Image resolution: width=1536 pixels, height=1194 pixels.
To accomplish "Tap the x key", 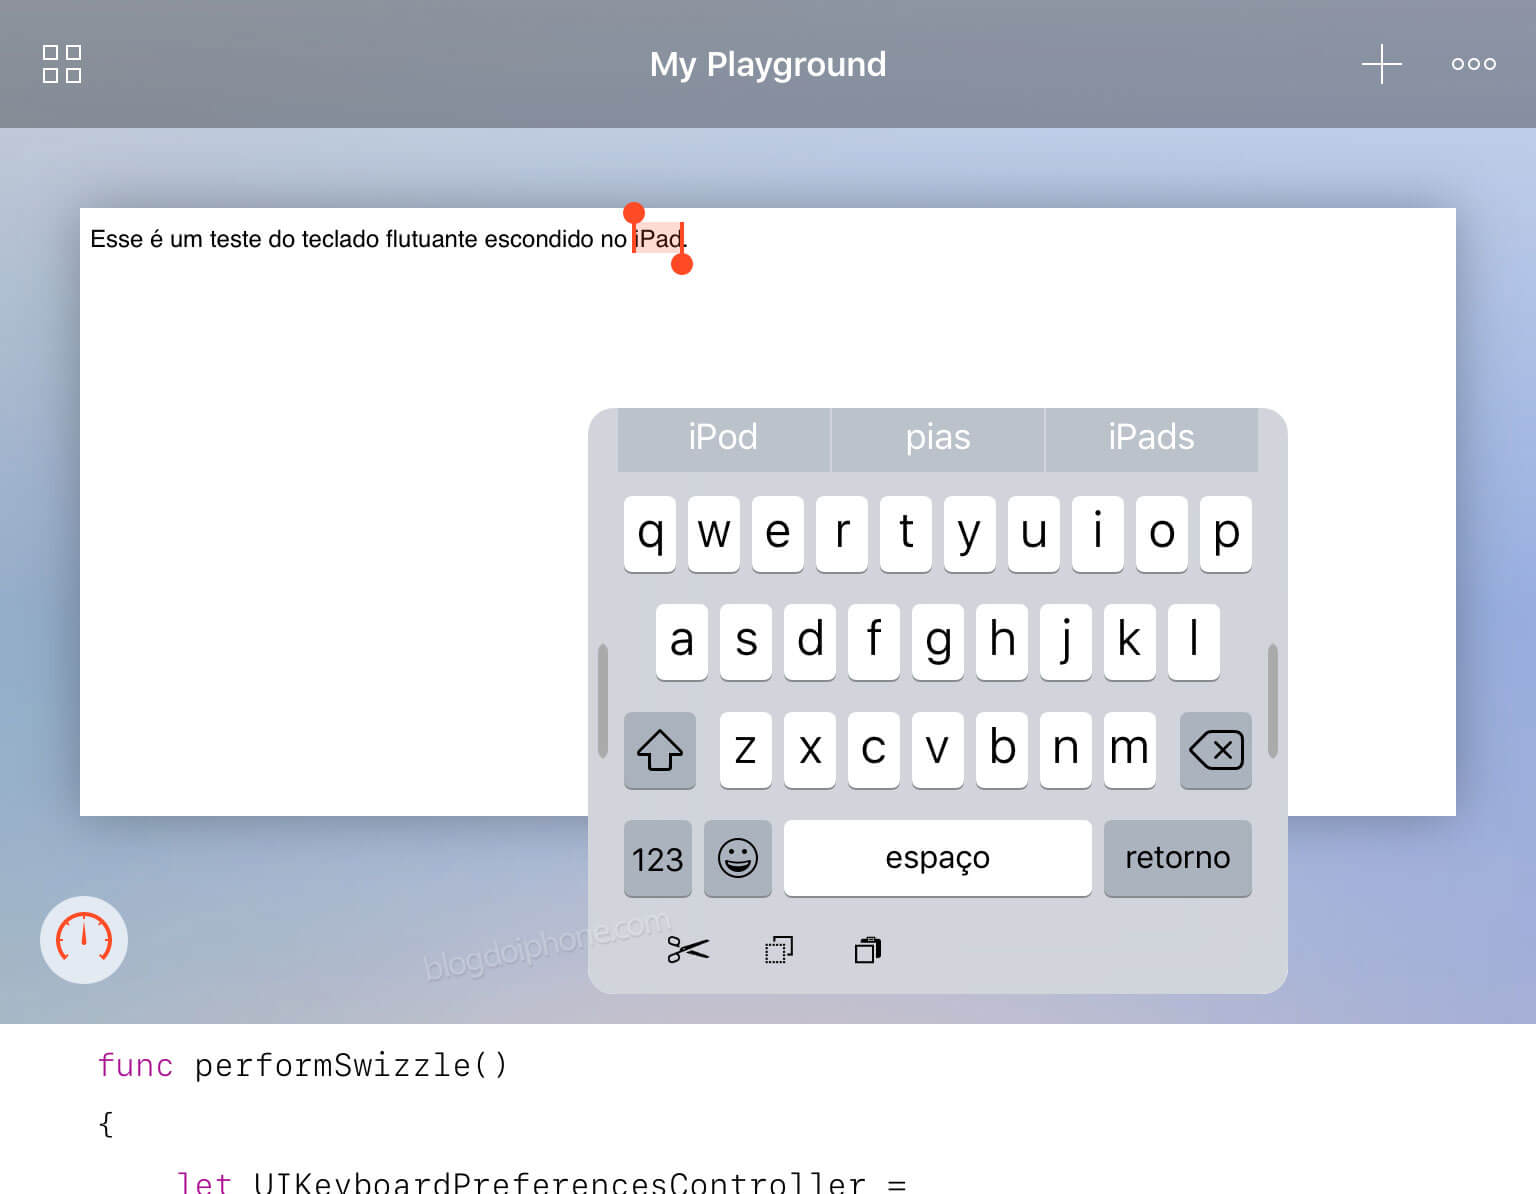I will pos(810,750).
